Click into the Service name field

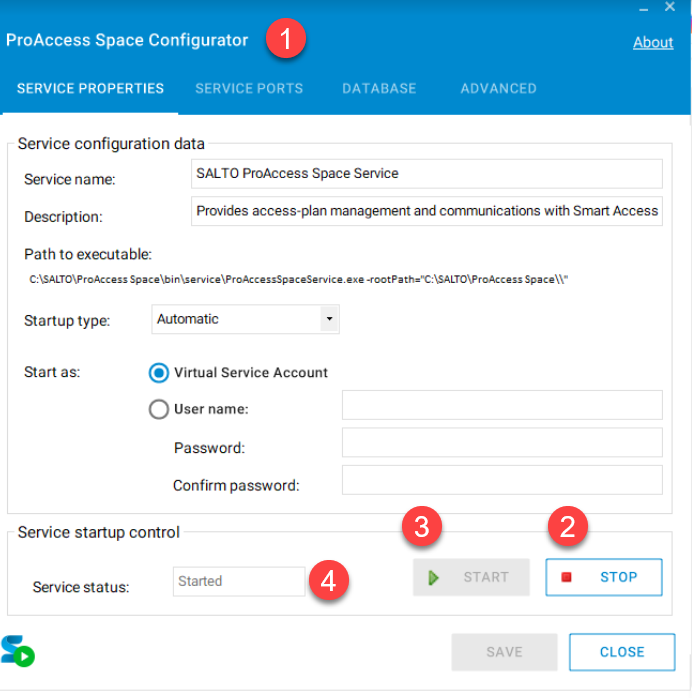pos(427,174)
